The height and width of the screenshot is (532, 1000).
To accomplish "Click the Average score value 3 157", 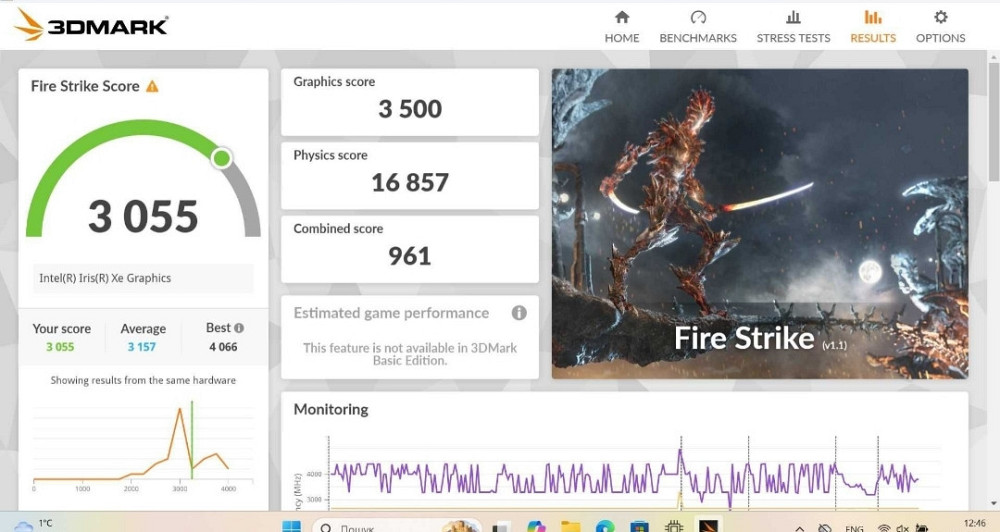I will (143, 347).
